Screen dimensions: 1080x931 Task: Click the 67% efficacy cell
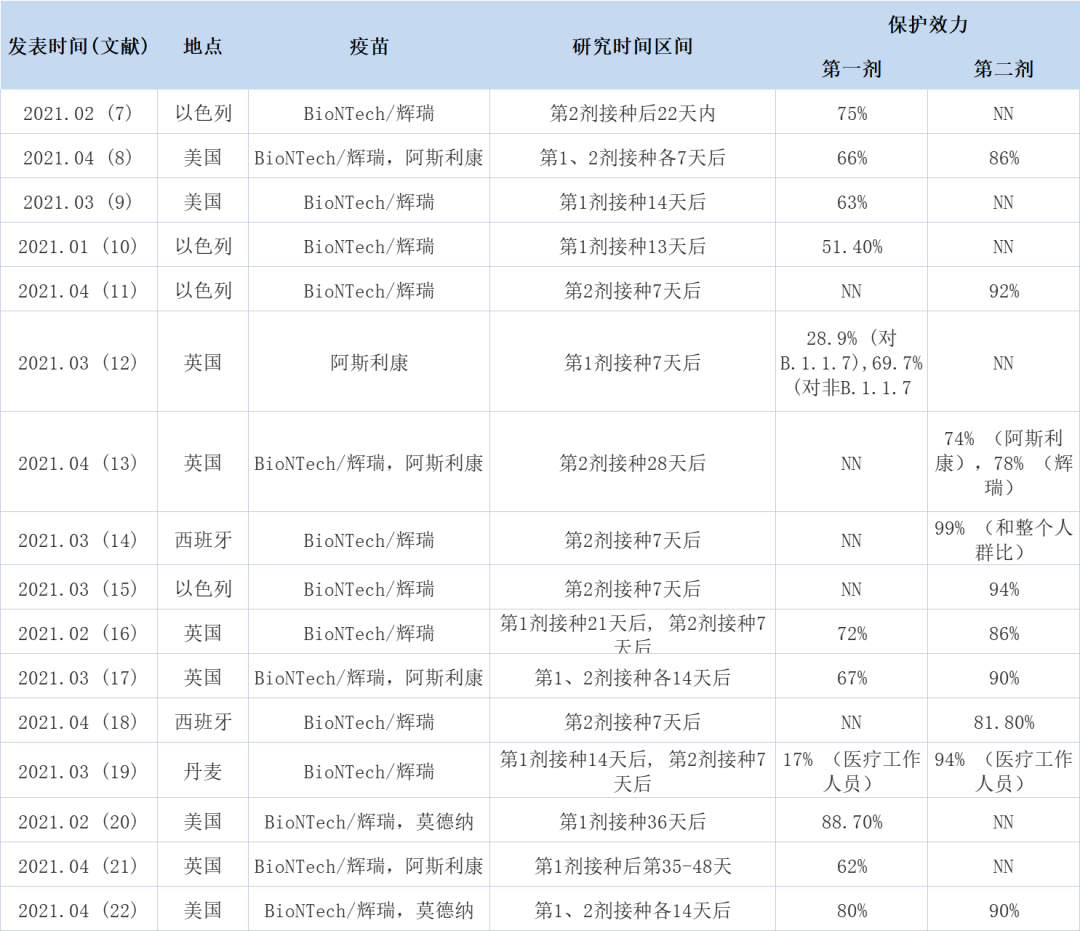[851, 678]
